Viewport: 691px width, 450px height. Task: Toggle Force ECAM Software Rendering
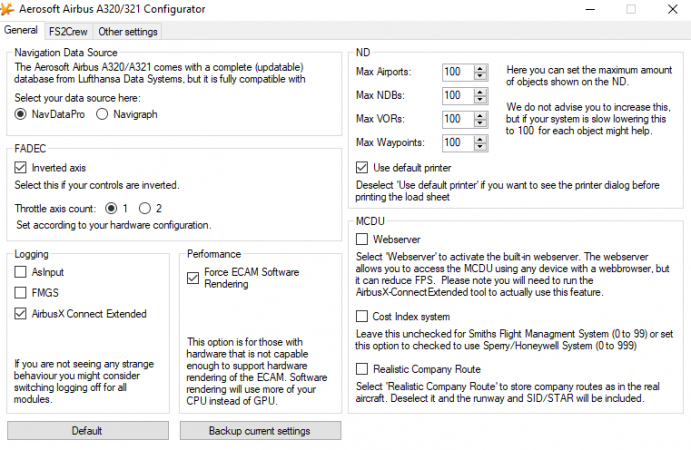click(193, 278)
